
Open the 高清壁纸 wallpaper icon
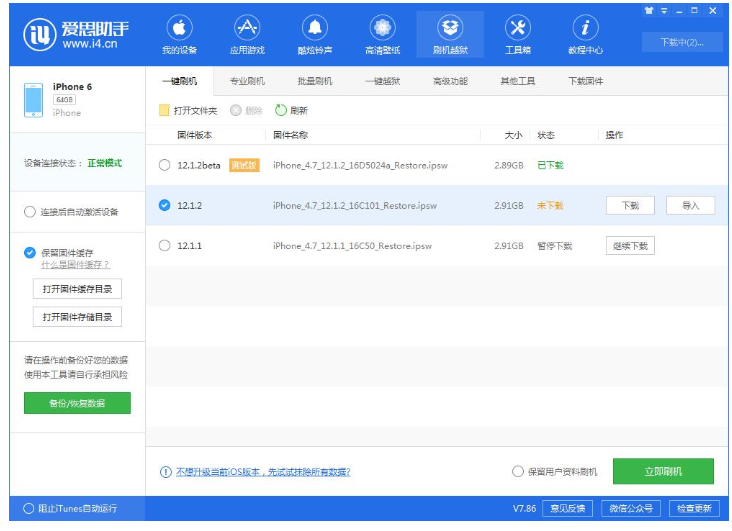[382, 27]
